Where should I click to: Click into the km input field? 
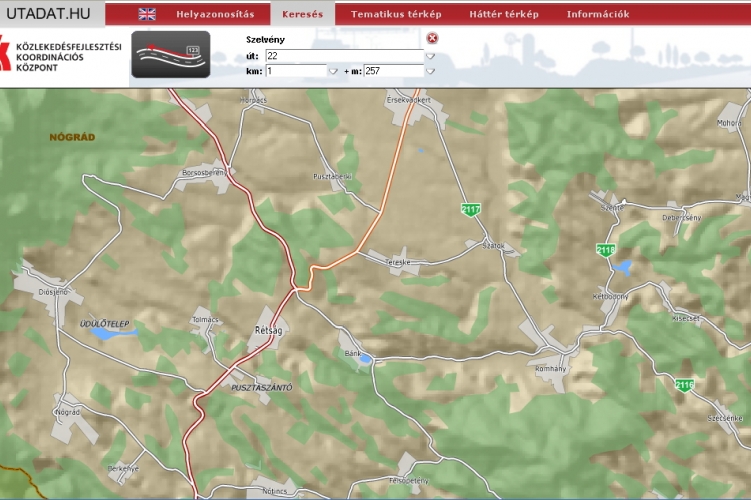click(295, 71)
